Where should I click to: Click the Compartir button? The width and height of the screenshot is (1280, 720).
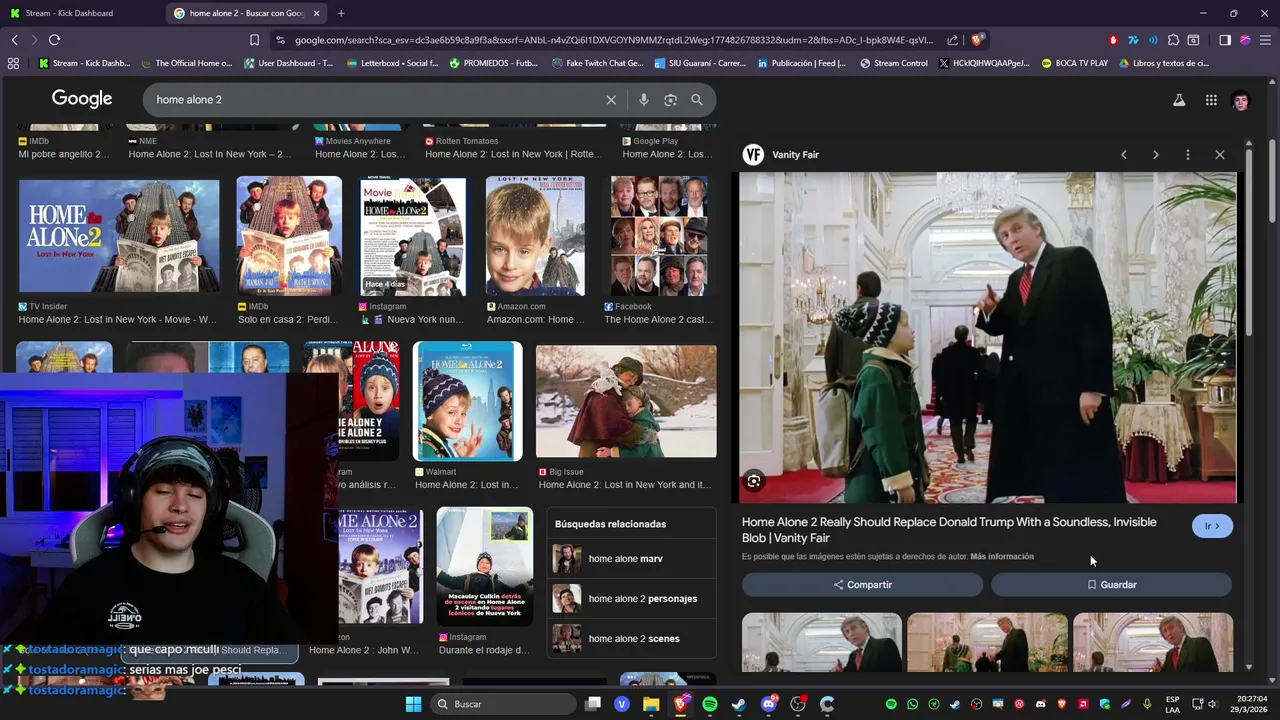pos(862,585)
